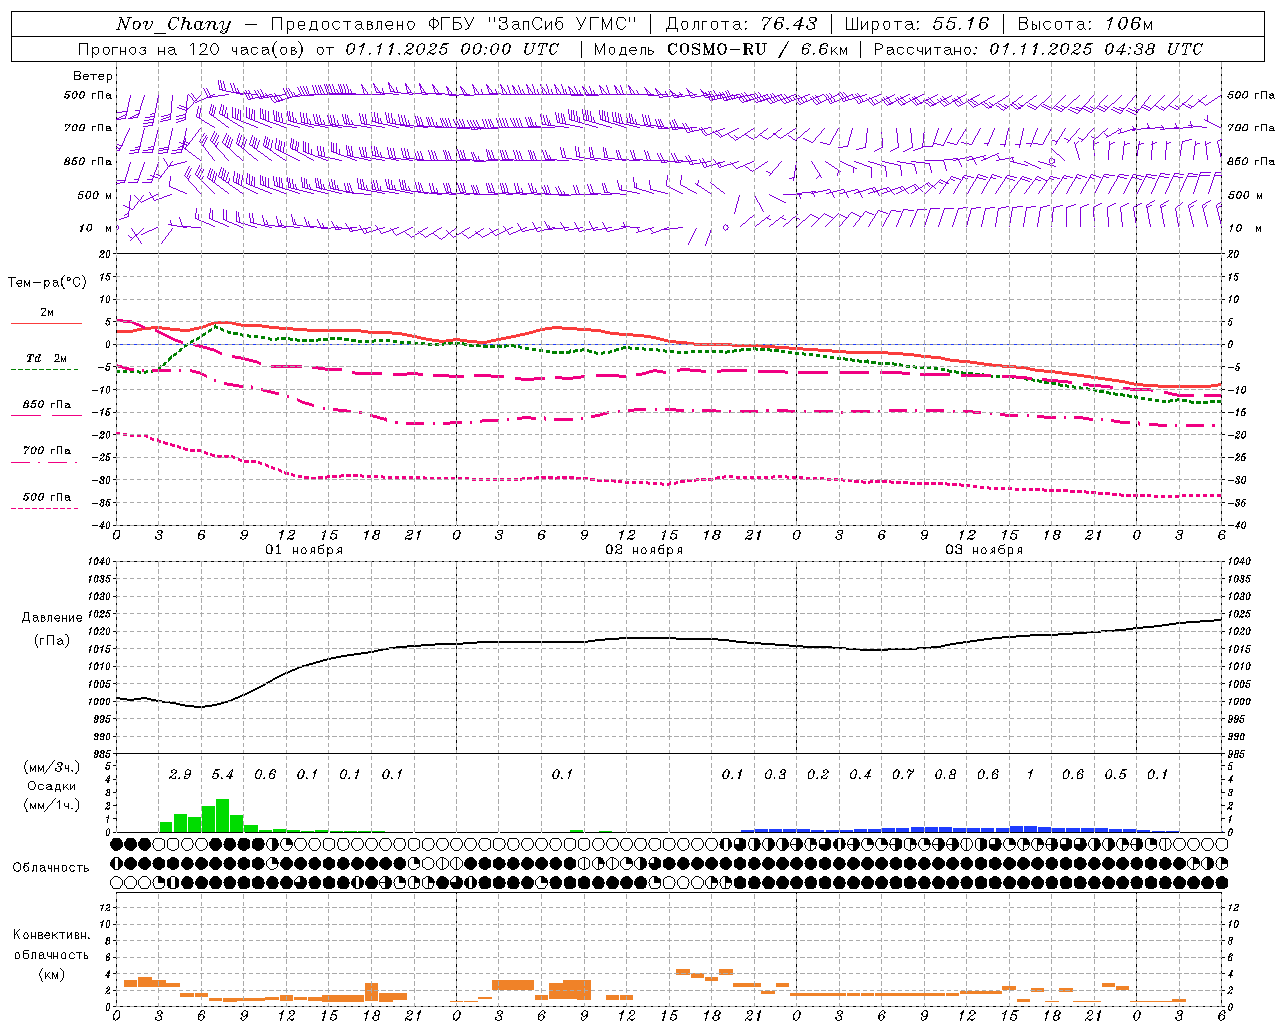Click the 700 гПа temperature legend label

click(47, 451)
